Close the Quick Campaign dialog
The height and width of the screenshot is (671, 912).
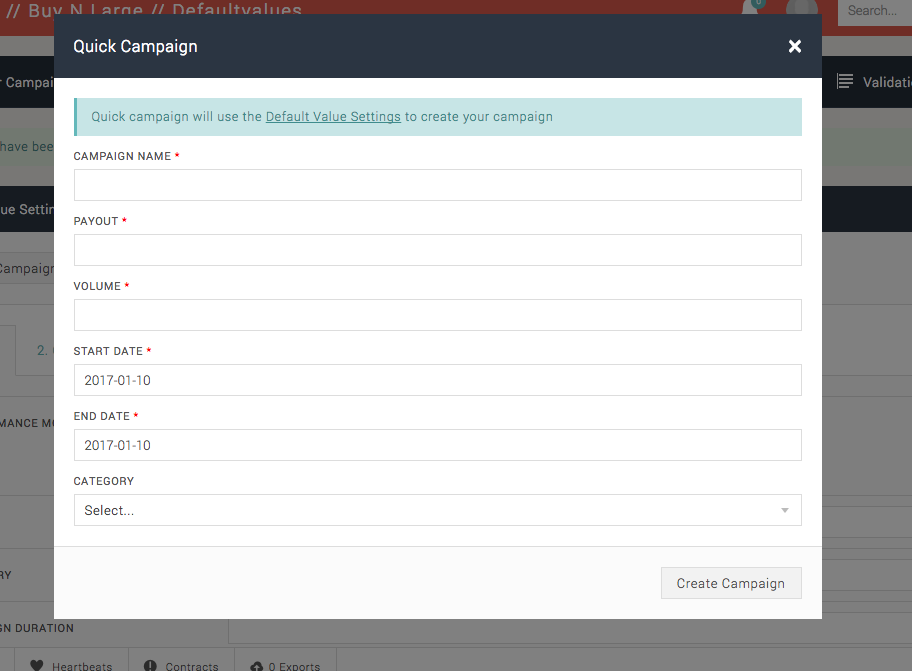click(x=795, y=47)
